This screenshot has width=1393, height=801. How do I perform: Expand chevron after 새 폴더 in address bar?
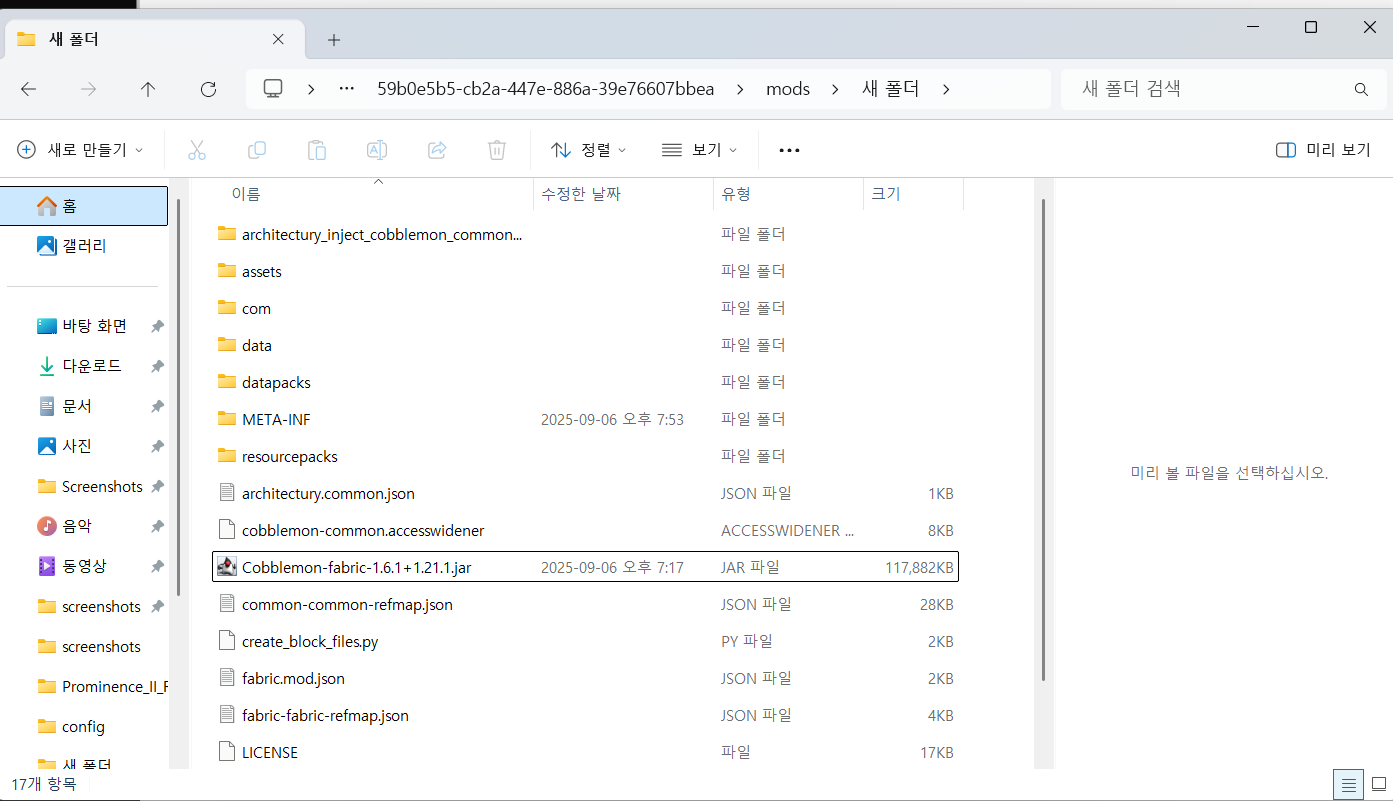click(945, 89)
